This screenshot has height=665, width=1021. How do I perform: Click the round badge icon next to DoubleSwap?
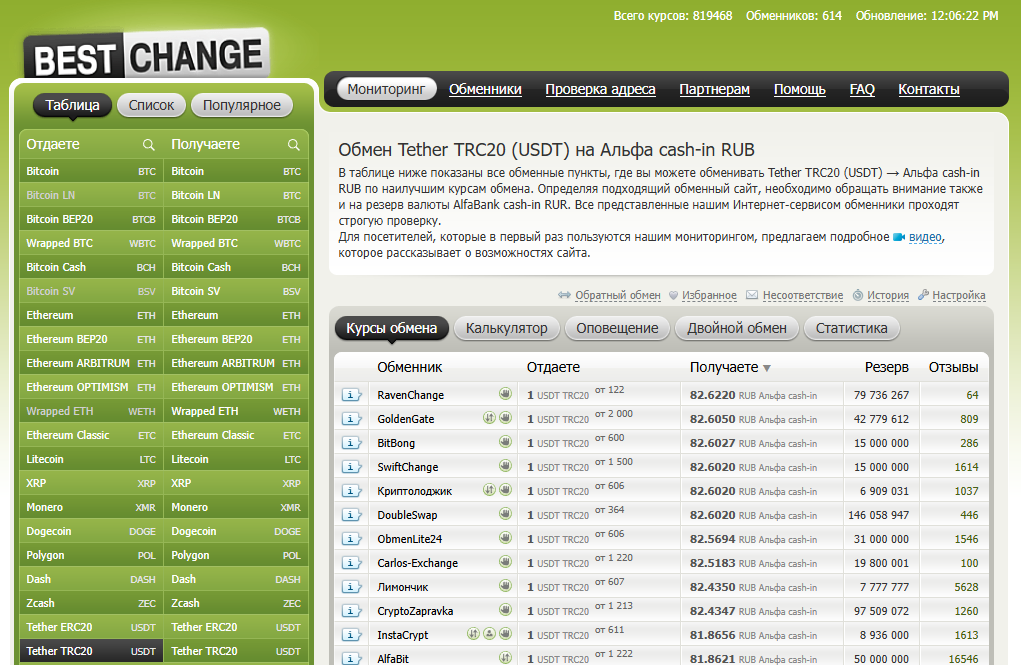tap(505, 513)
